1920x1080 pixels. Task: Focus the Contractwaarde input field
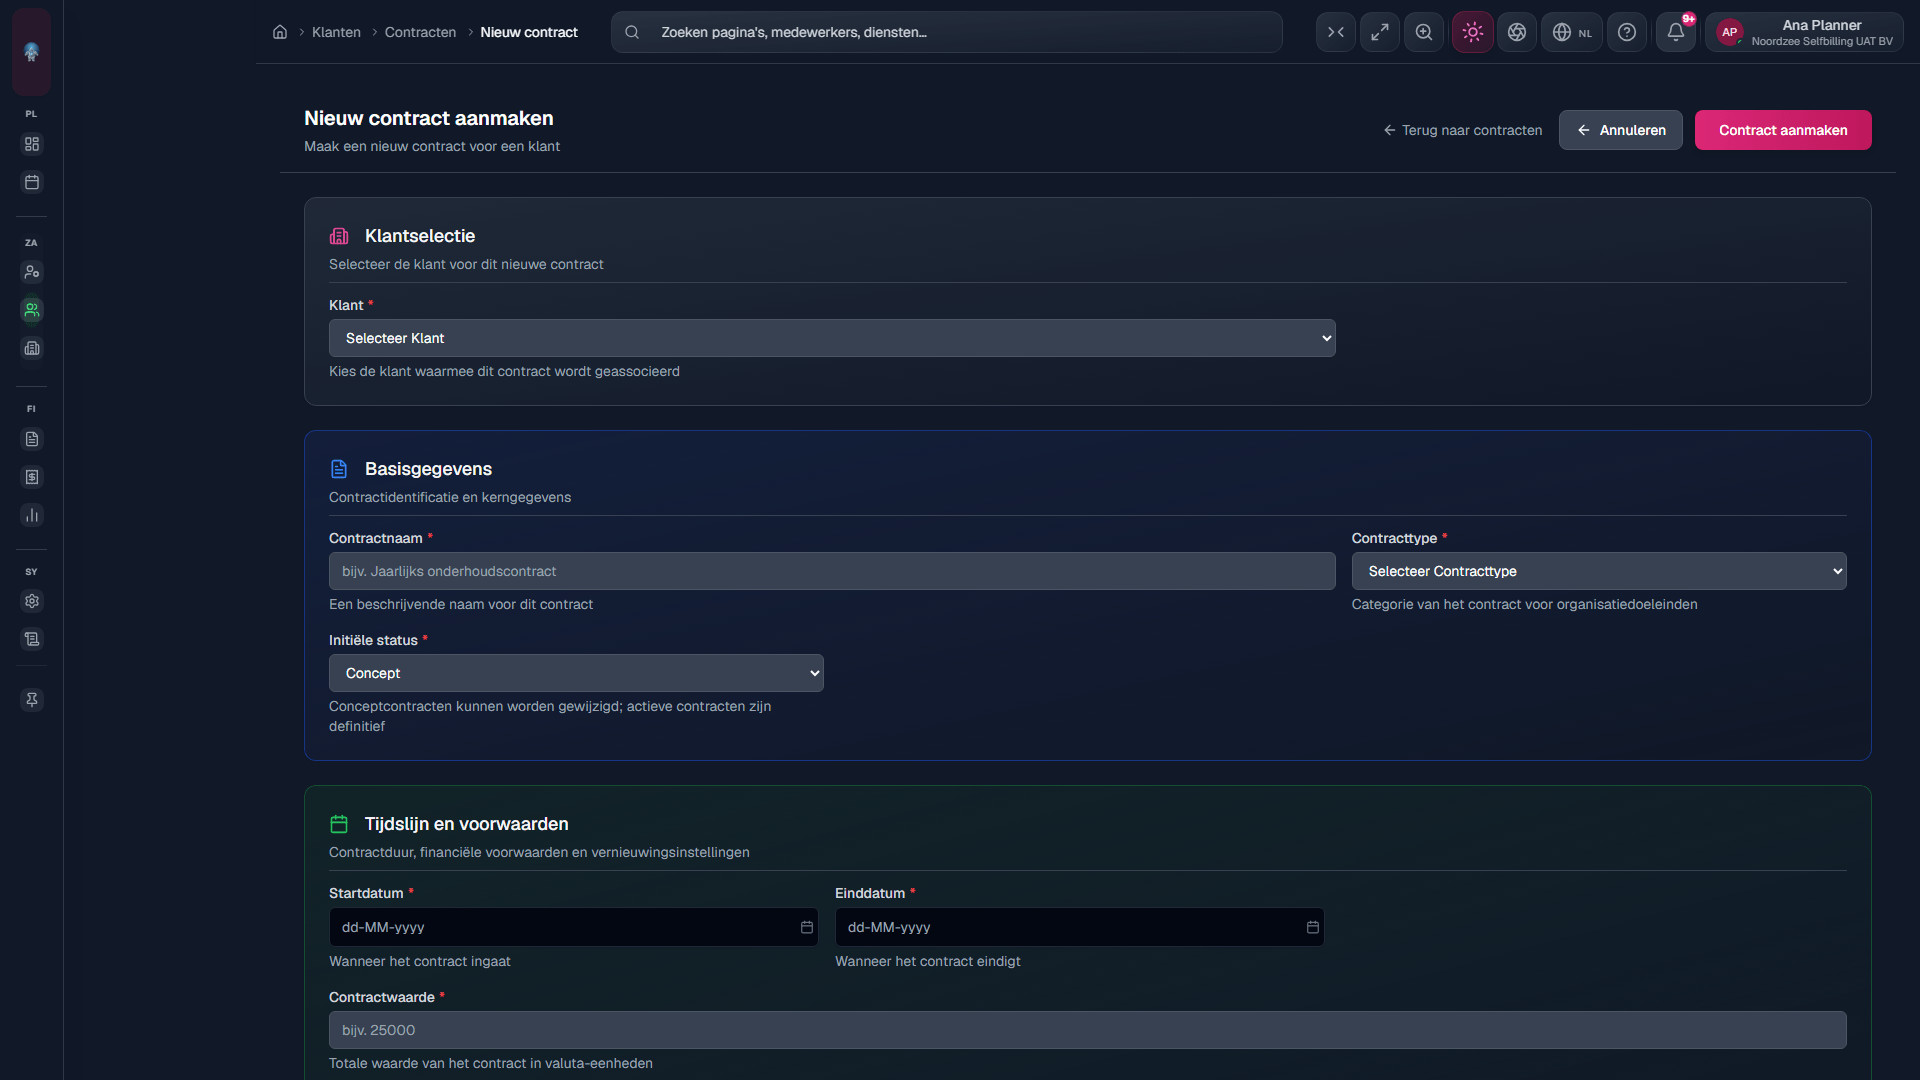click(1087, 1030)
